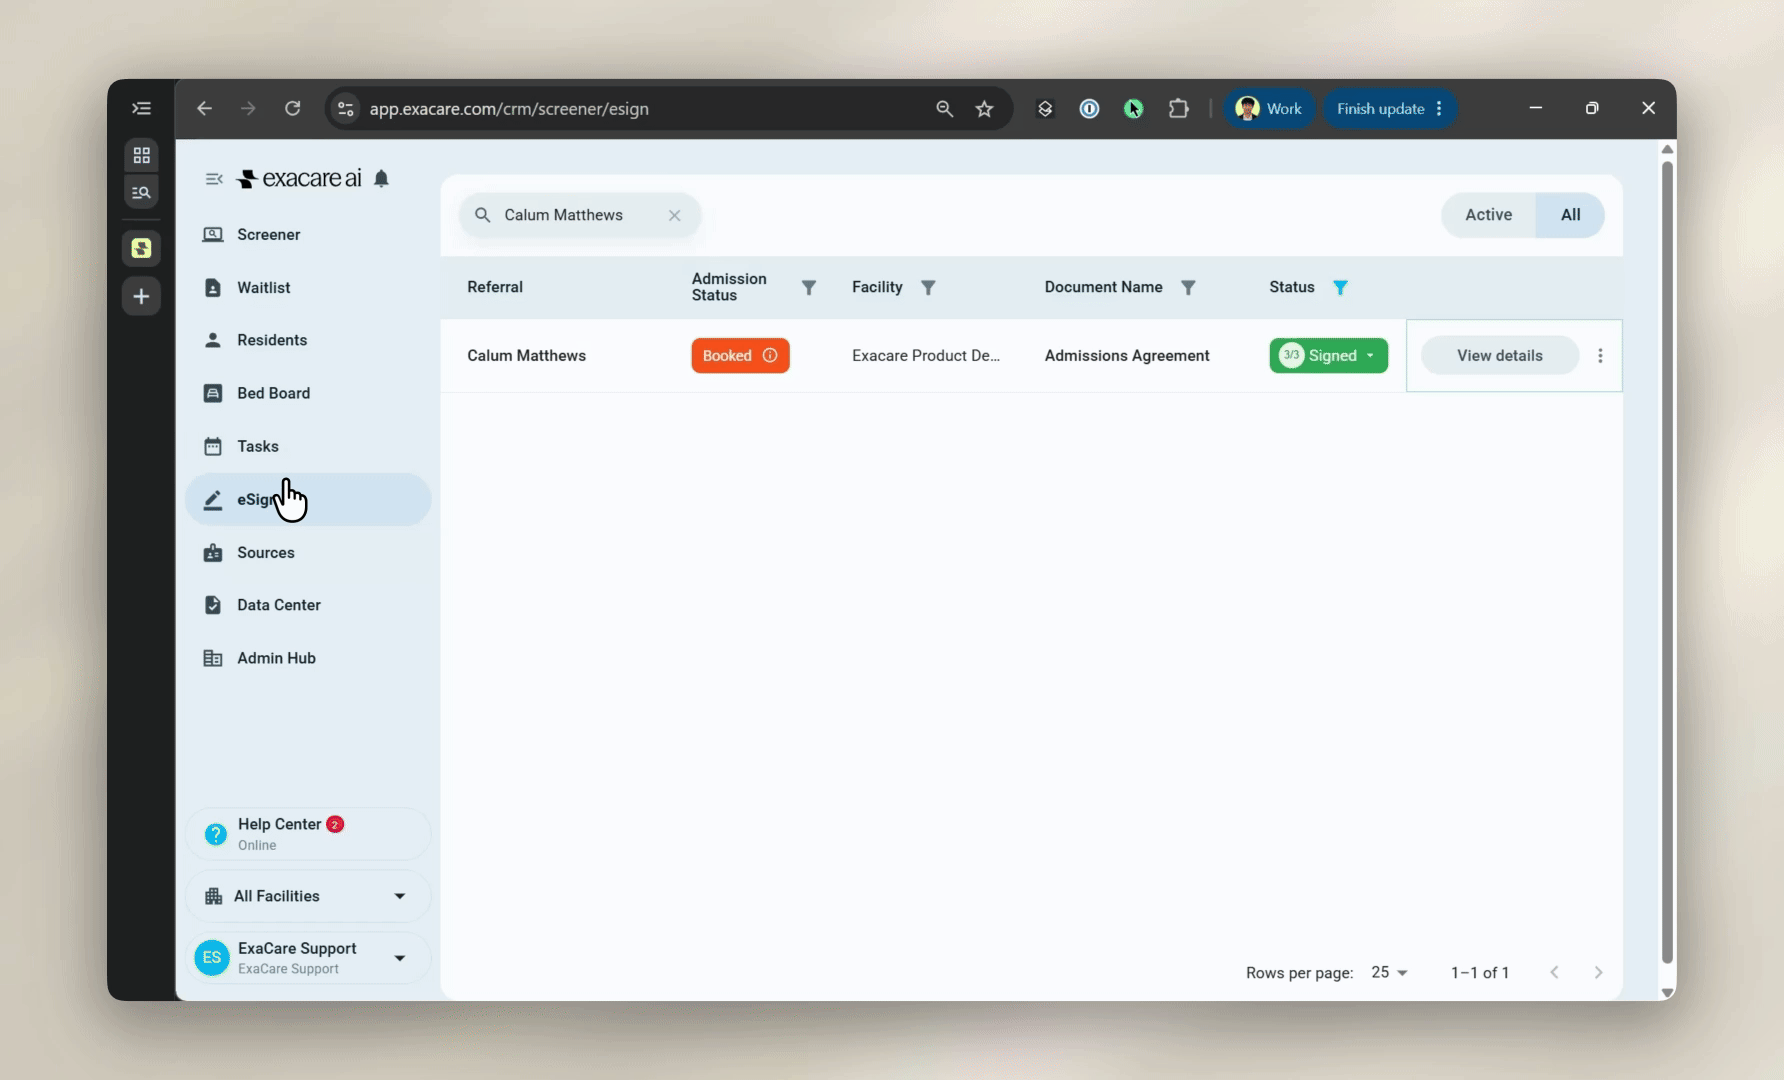
Task: Reload the page in browser
Action: [293, 109]
